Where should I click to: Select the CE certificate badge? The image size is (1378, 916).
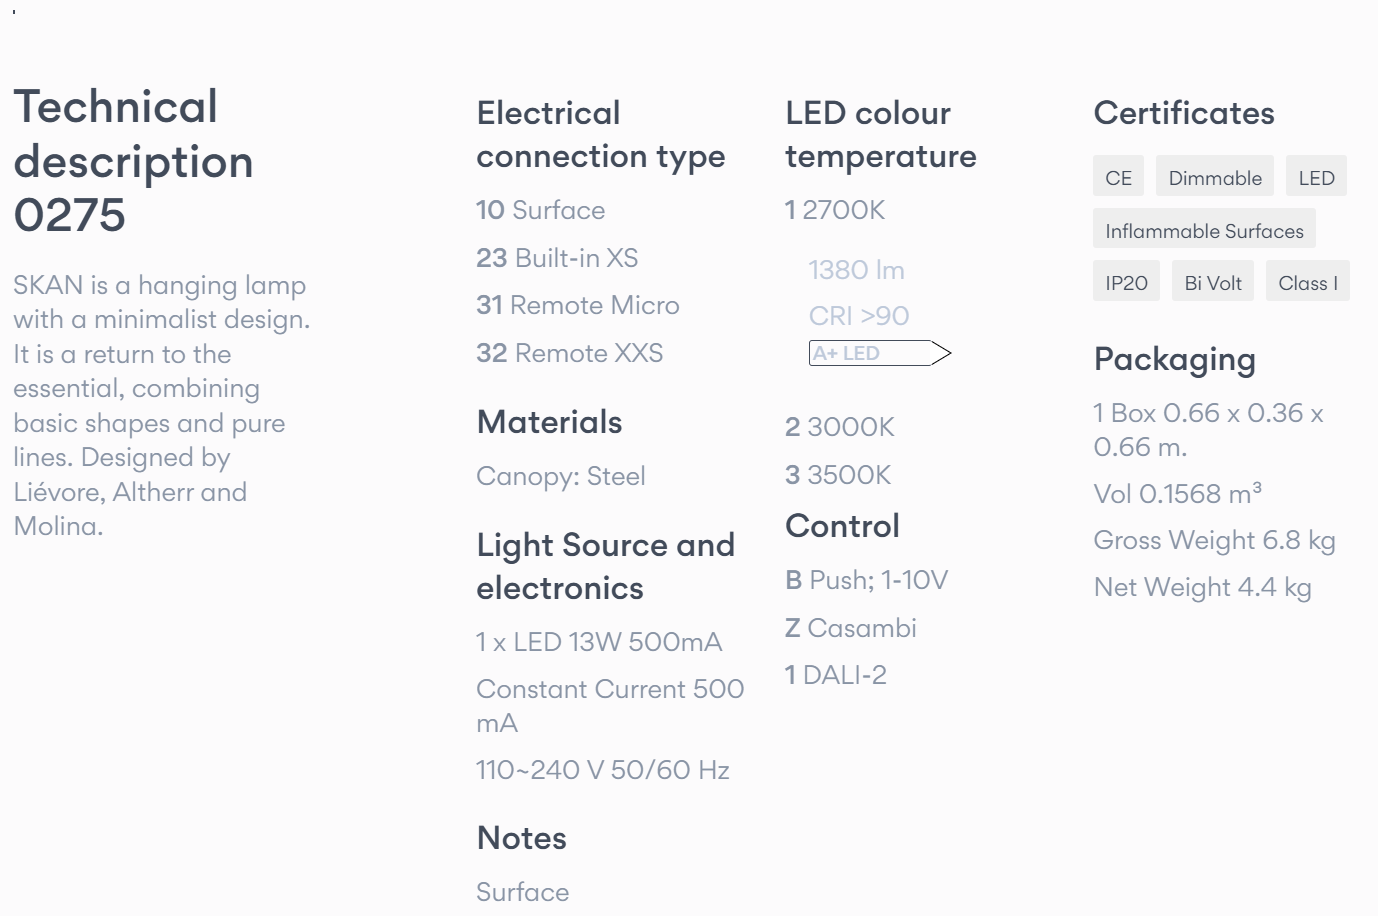click(x=1118, y=178)
